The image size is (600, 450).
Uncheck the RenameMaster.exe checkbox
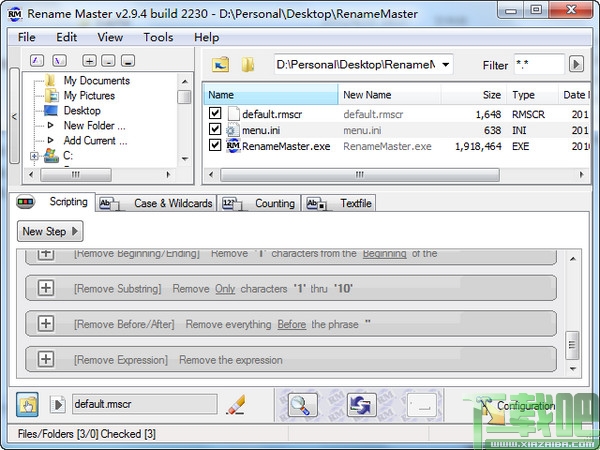click(215, 145)
